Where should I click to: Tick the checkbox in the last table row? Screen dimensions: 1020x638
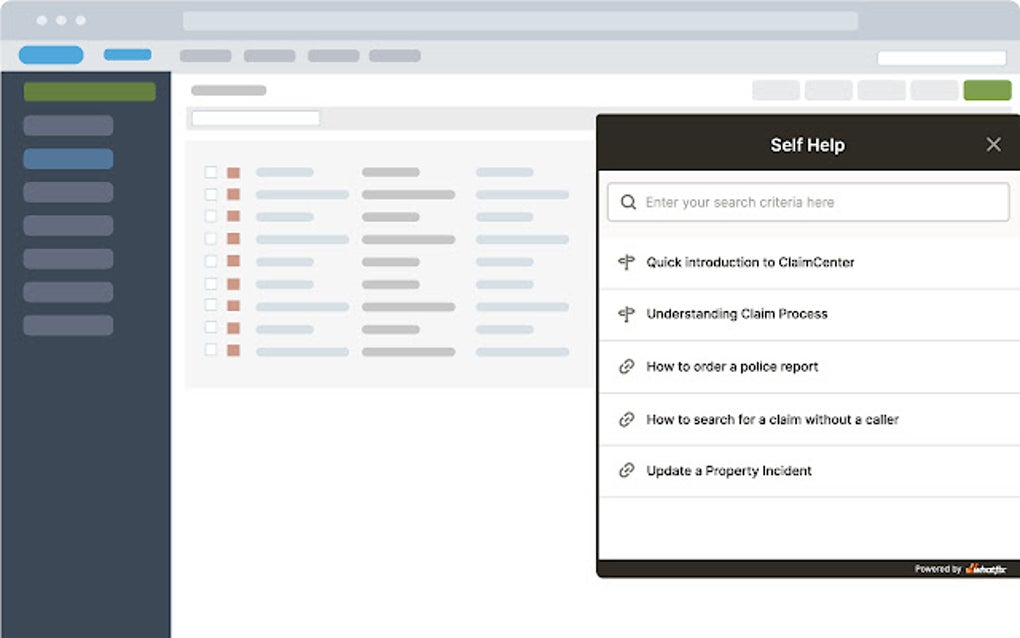tap(210, 351)
